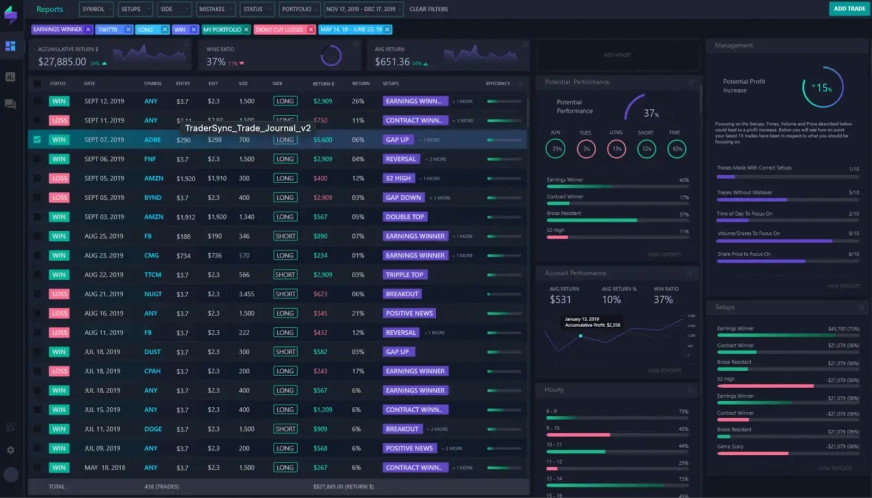Click the TraderSync logo icon
Screen dimensions: 872x498
point(10,11)
